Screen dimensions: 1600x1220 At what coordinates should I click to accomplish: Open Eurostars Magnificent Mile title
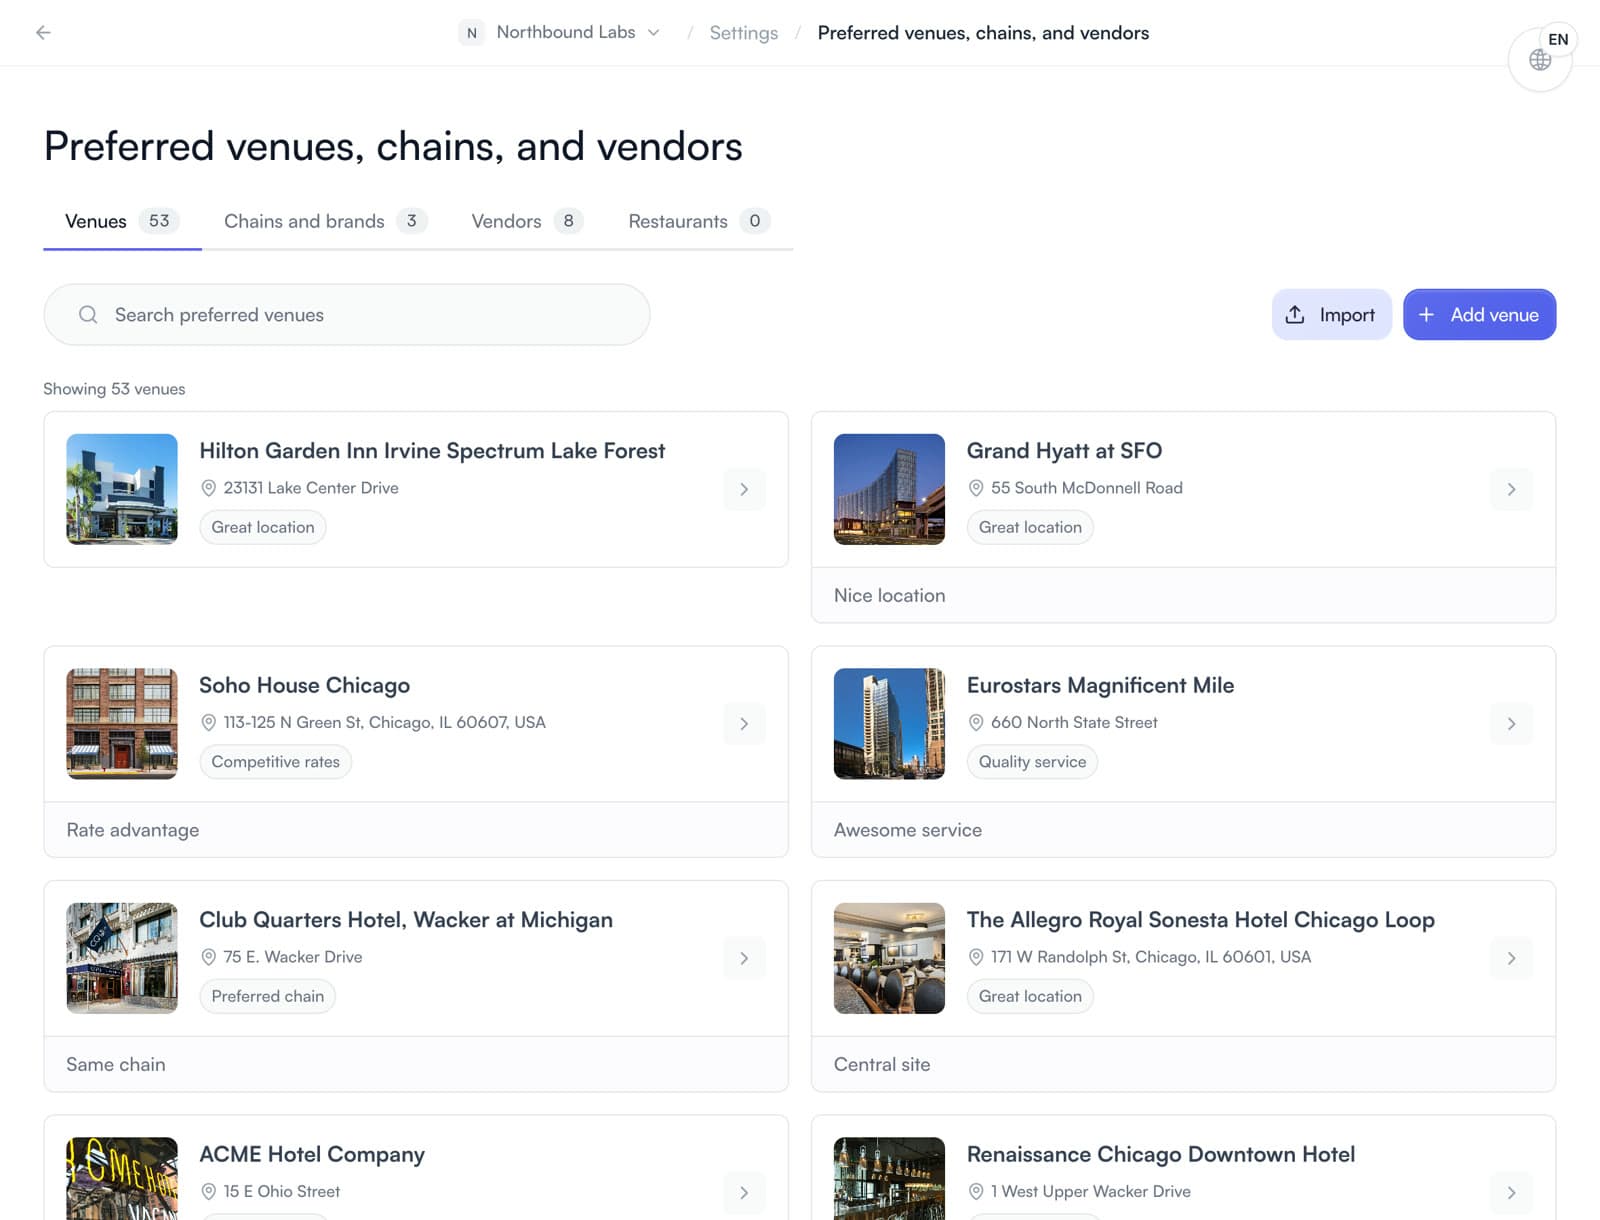click(1100, 685)
